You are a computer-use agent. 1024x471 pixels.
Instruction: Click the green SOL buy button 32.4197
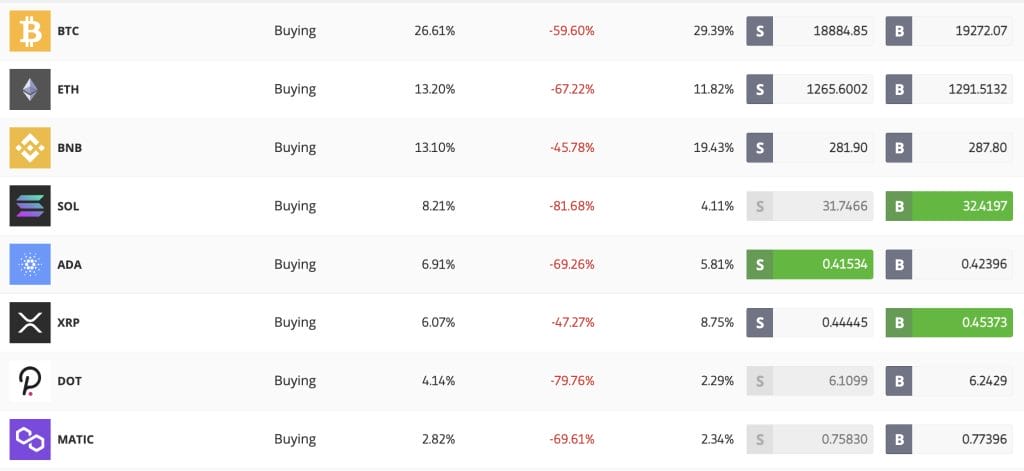(948, 206)
